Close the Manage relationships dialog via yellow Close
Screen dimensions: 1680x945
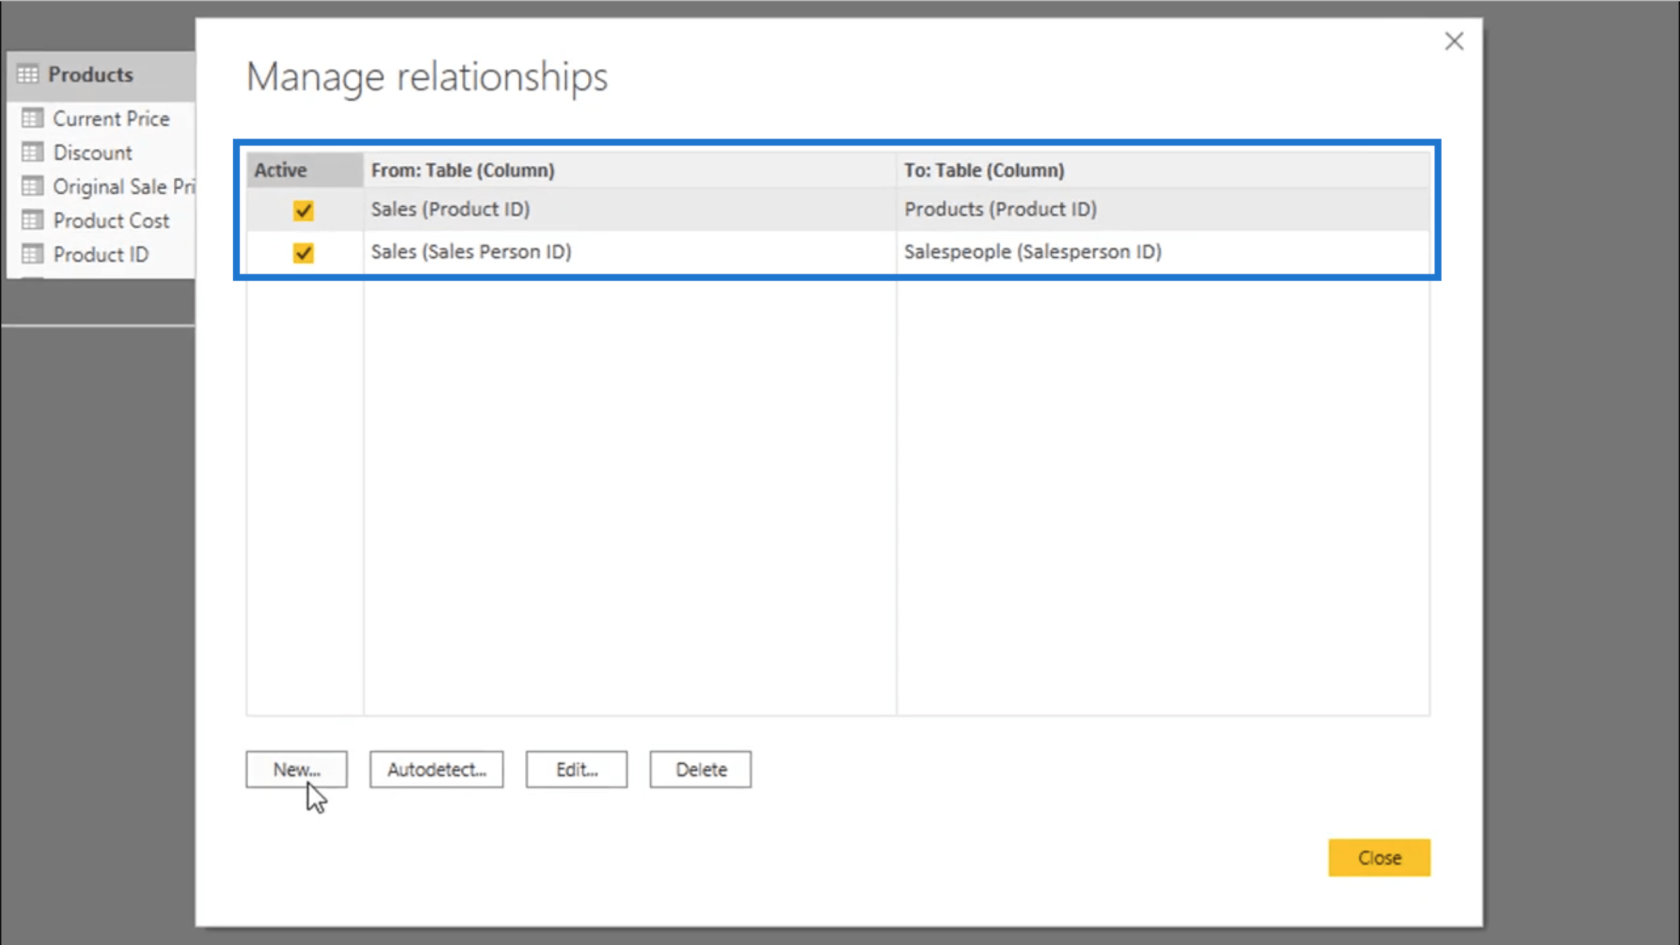[x=1379, y=857]
